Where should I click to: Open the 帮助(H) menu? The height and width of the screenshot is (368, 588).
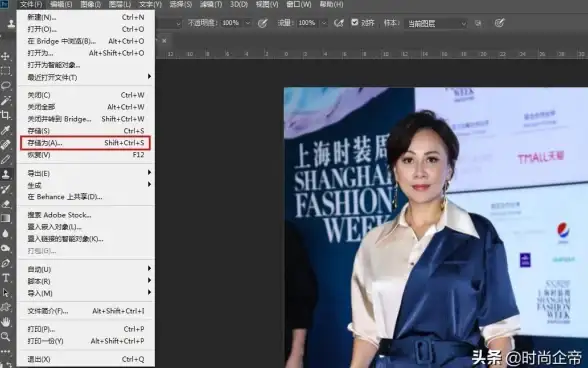click(x=331, y=5)
